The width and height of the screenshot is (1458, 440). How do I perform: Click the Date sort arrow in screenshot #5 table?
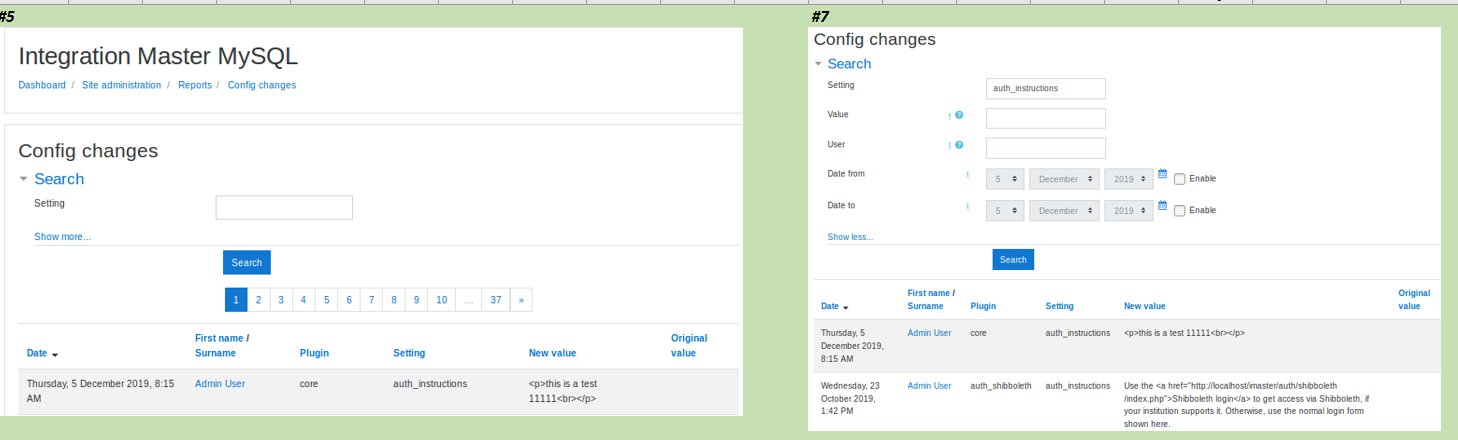(x=55, y=354)
